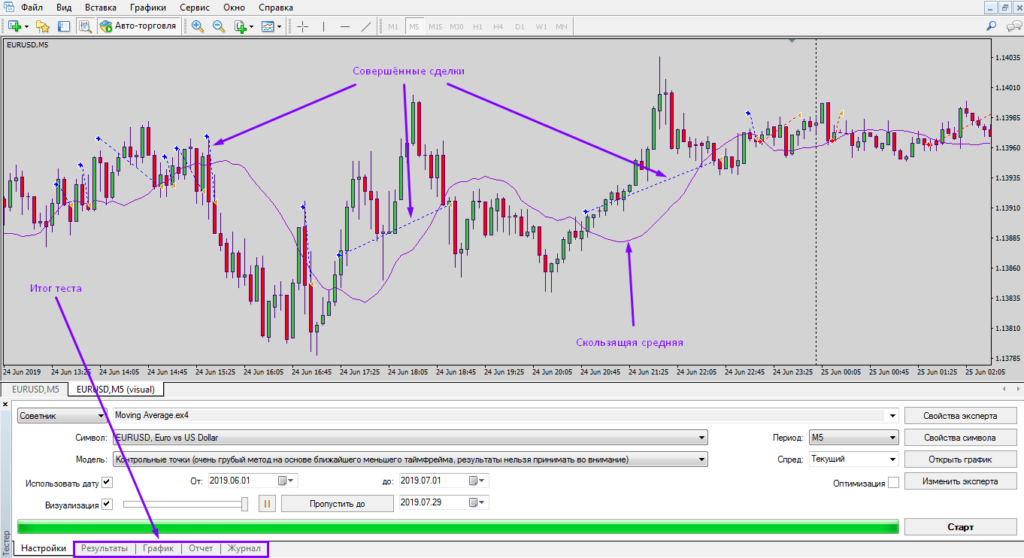Viewport: 1024px width, 558px height.
Task: Open the new chart dropdown arrow
Action: (x=26, y=27)
